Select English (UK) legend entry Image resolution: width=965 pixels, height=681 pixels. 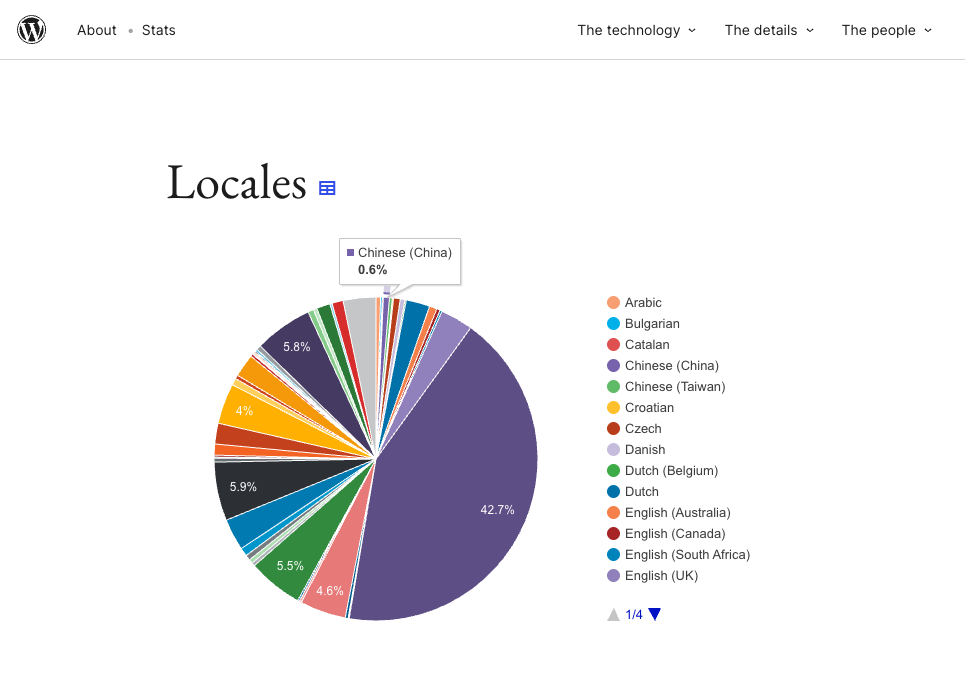(661, 576)
